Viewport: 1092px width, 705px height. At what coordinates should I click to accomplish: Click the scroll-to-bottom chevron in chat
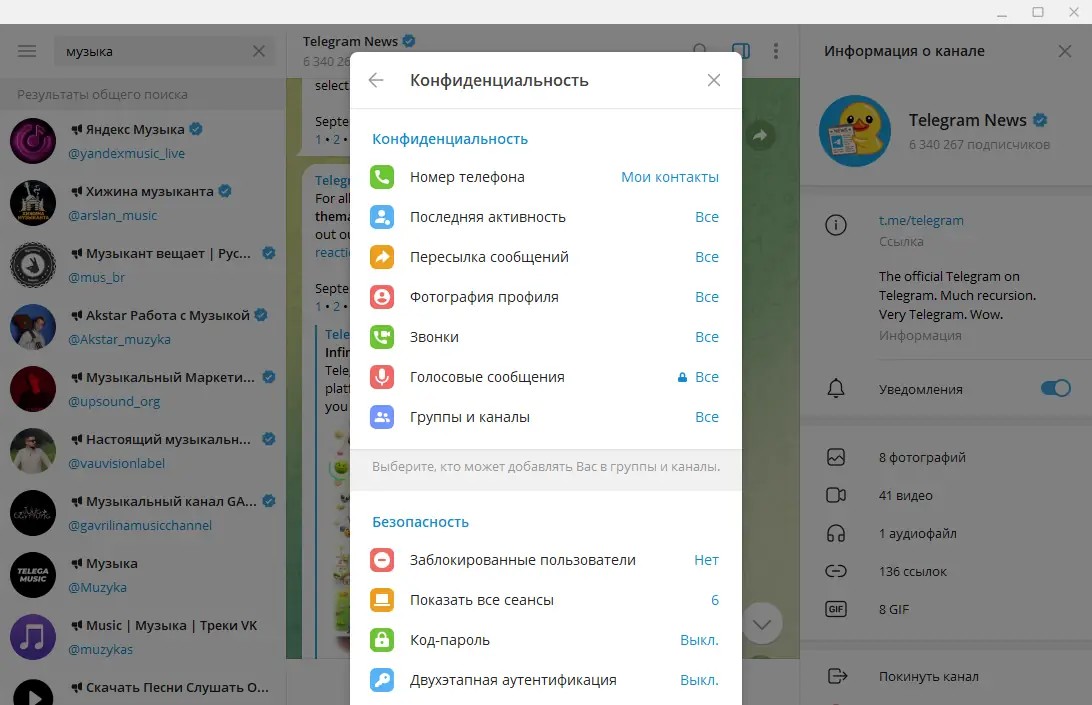click(x=762, y=623)
